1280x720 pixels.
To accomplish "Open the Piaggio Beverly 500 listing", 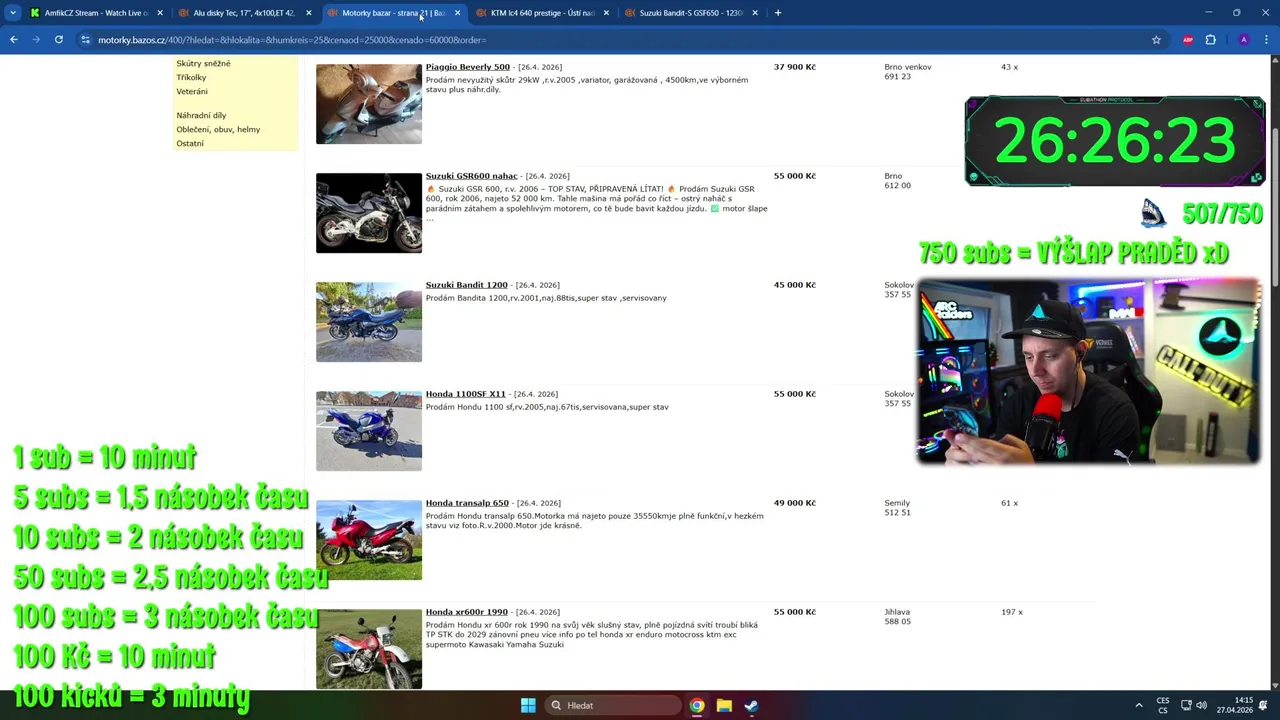I will 467,67.
